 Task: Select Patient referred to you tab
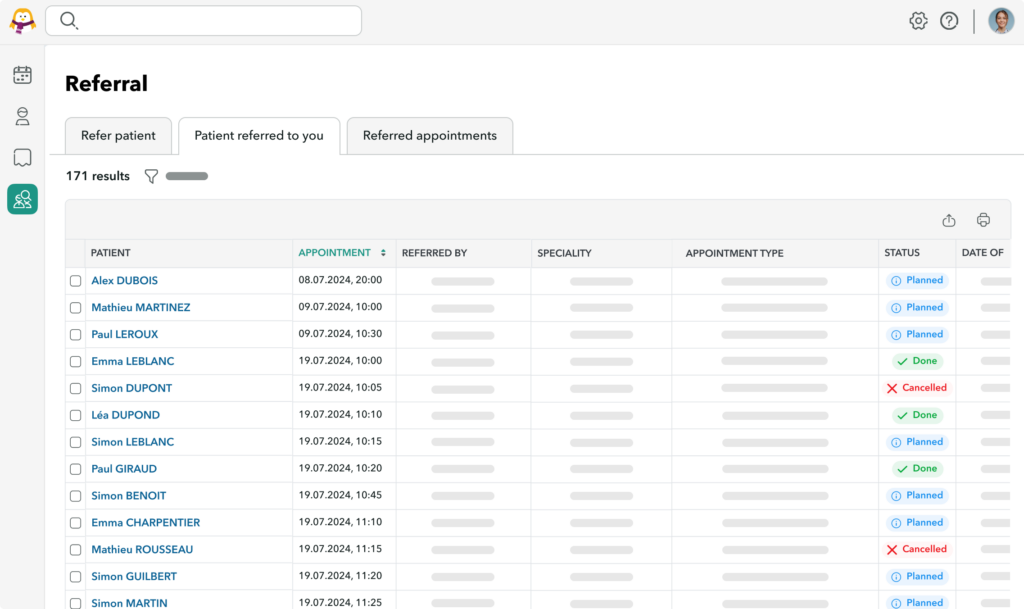pos(259,136)
